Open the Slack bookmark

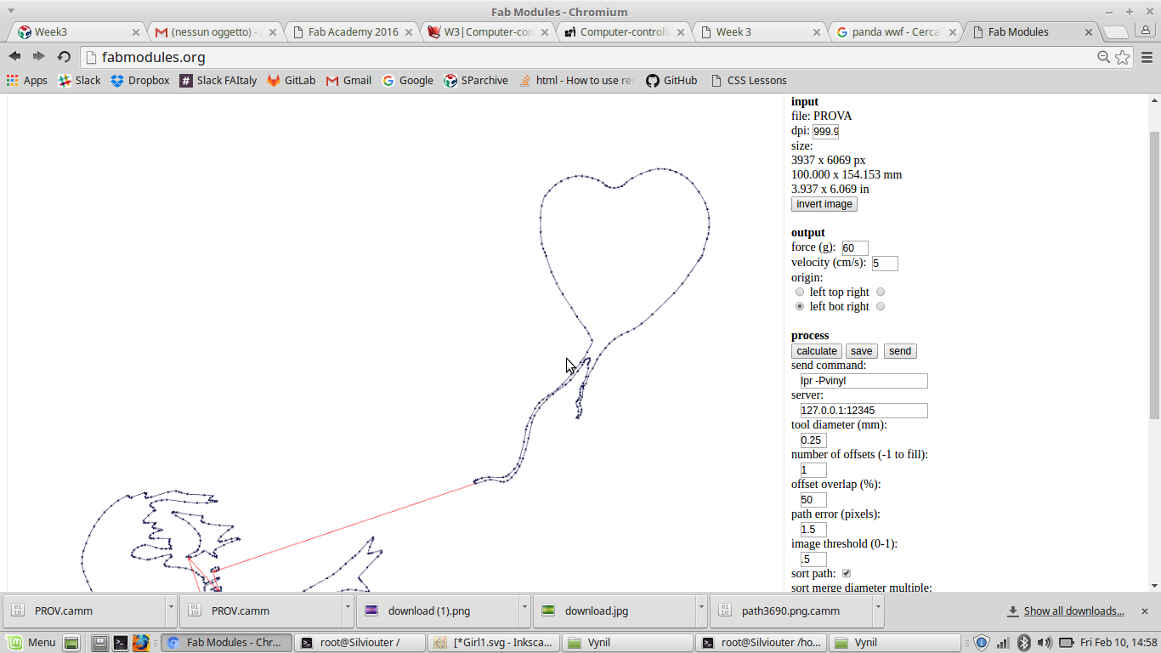point(79,80)
